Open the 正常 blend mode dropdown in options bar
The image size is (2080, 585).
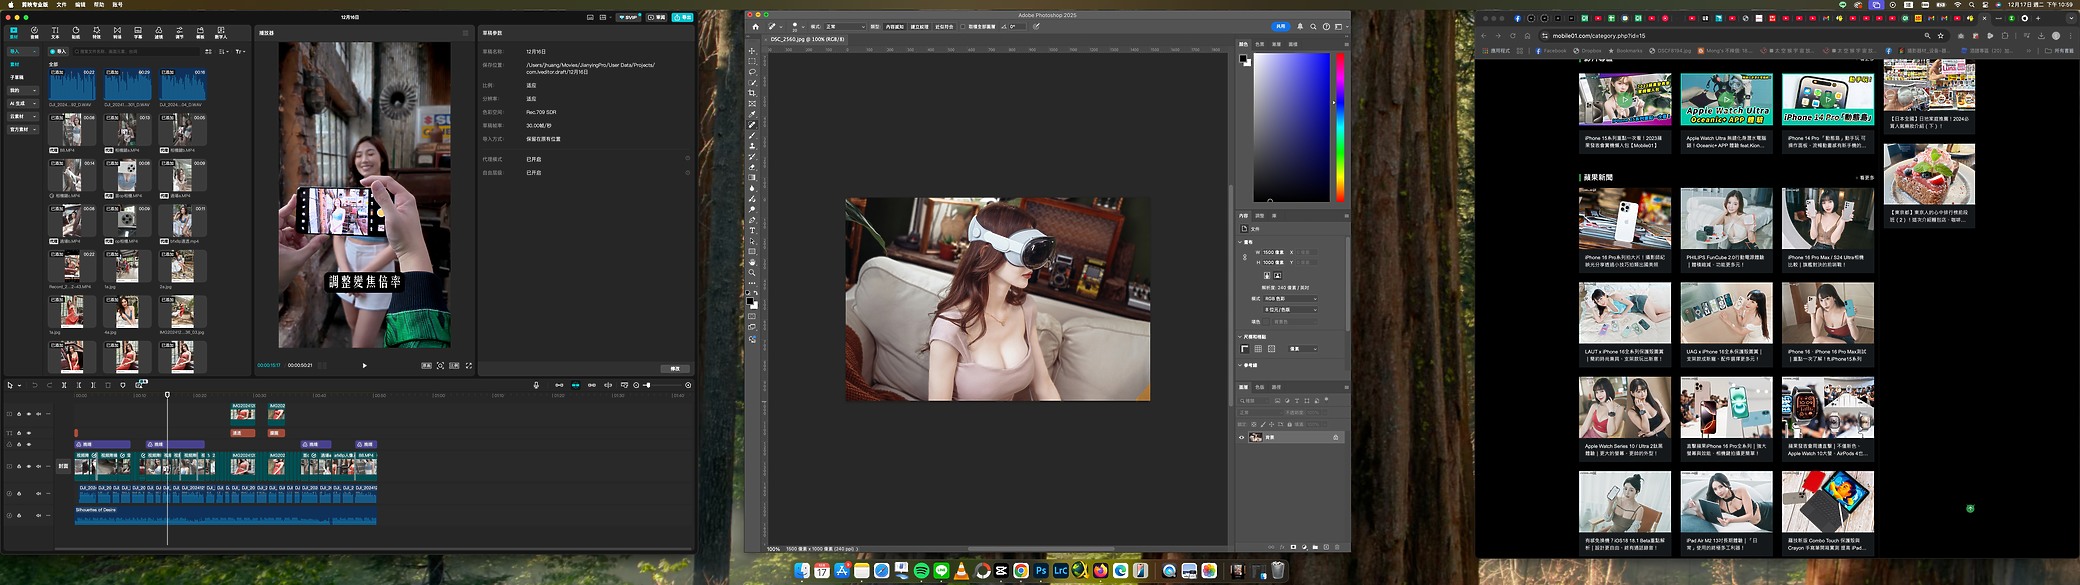coord(844,27)
